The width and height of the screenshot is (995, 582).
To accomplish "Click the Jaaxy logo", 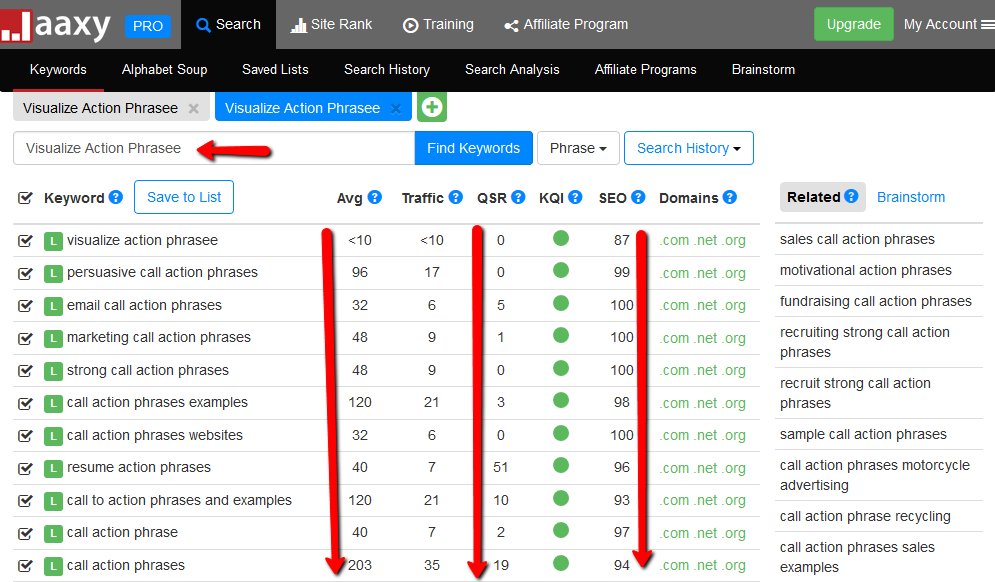I will (56, 26).
